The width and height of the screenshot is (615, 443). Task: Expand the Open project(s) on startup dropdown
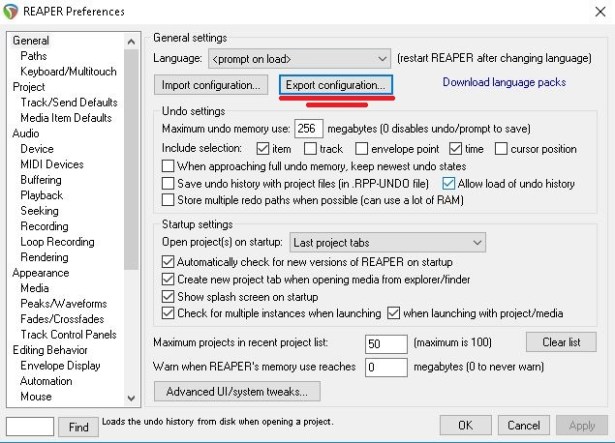point(387,243)
